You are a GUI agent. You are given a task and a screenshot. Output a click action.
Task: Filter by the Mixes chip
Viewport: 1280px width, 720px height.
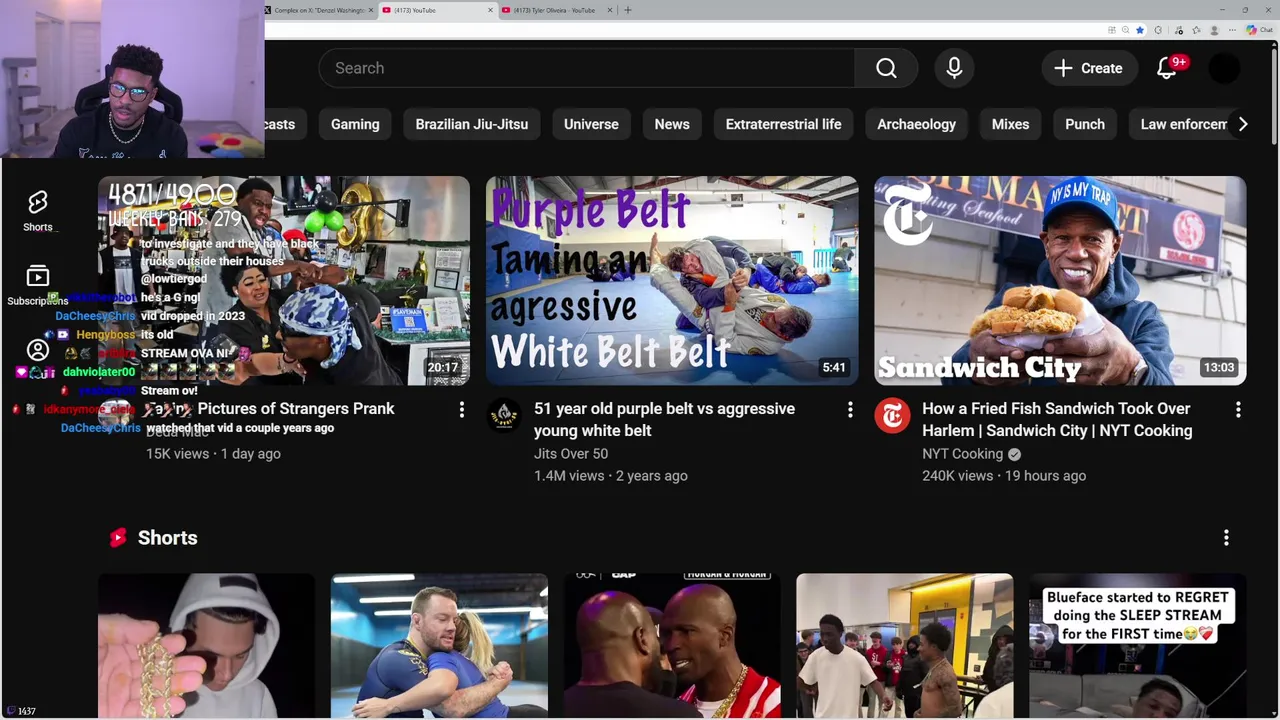1010,124
